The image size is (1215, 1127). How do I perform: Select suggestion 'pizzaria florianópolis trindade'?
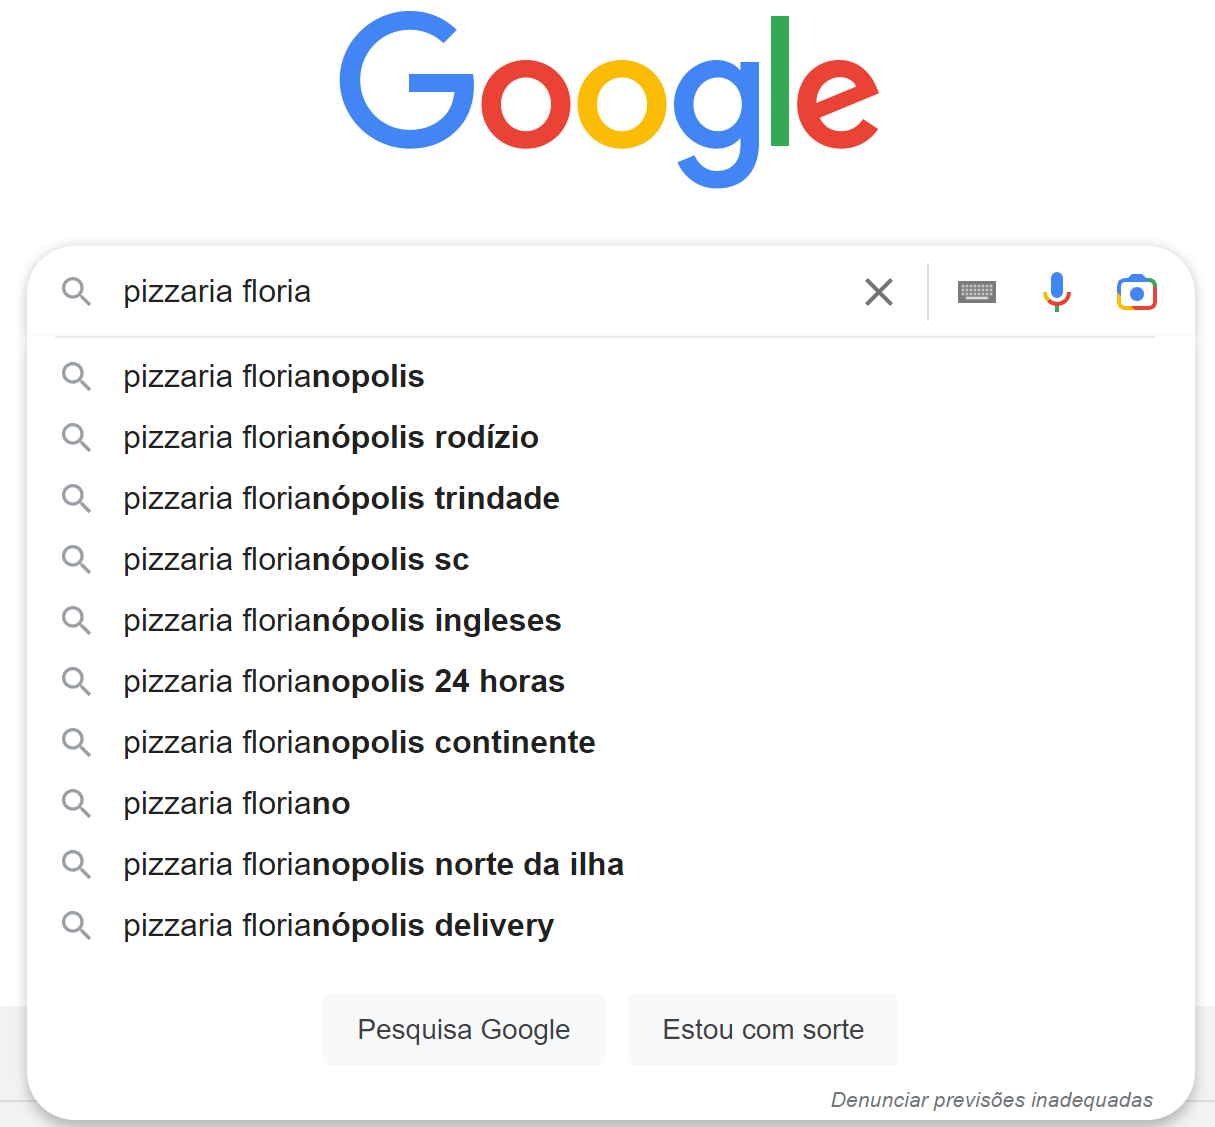pyautogui.click(x=341, y=498)
